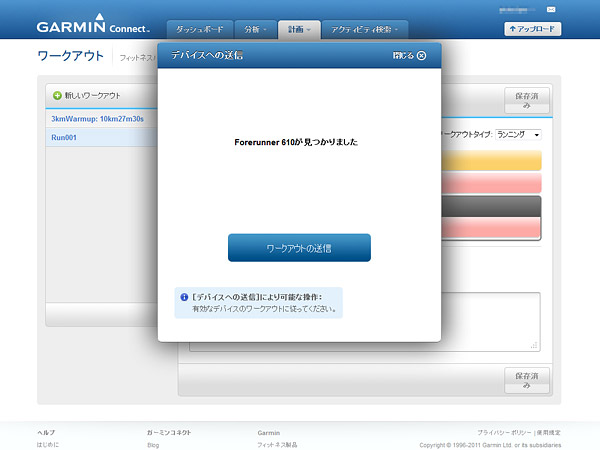Open the ダッシュボード tab
This screenshot has width=600, height=450.
tap(199, 29)
